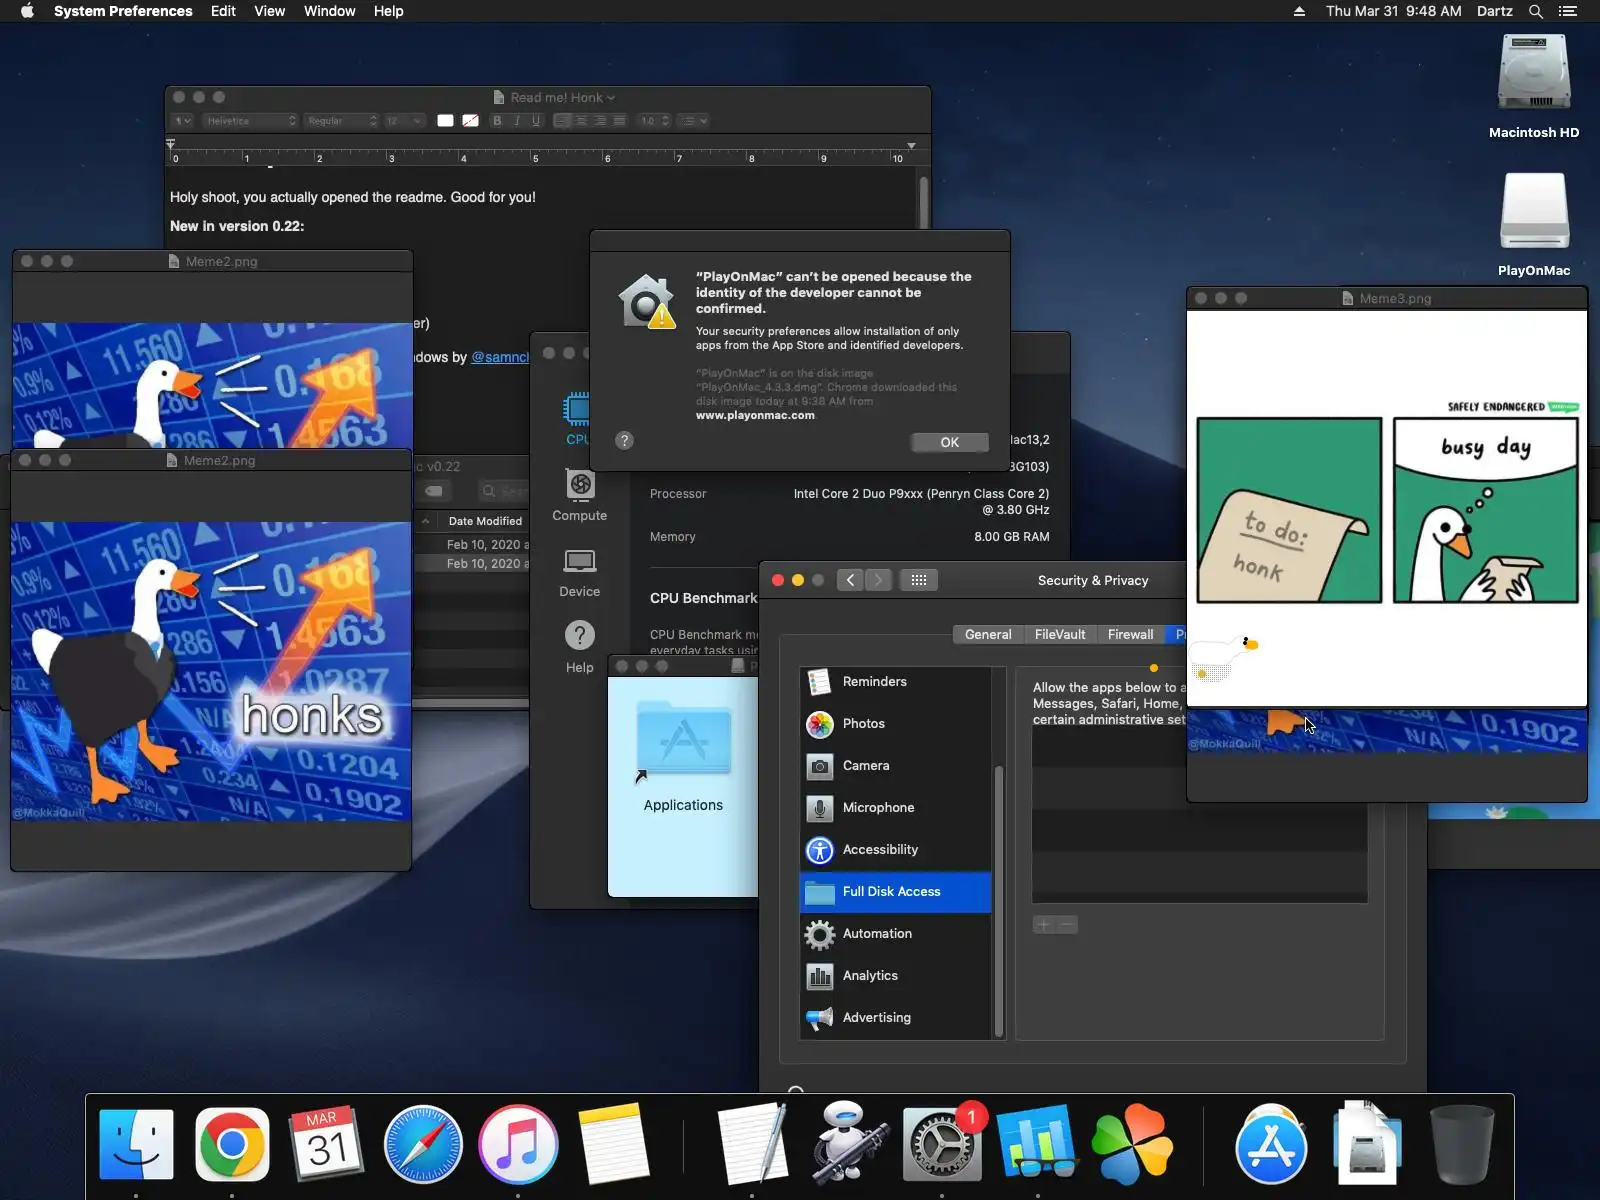Select the CPU section in the benchmark sidebar
Viewport: 1600px width, 1200px height.
pos(578,419)
